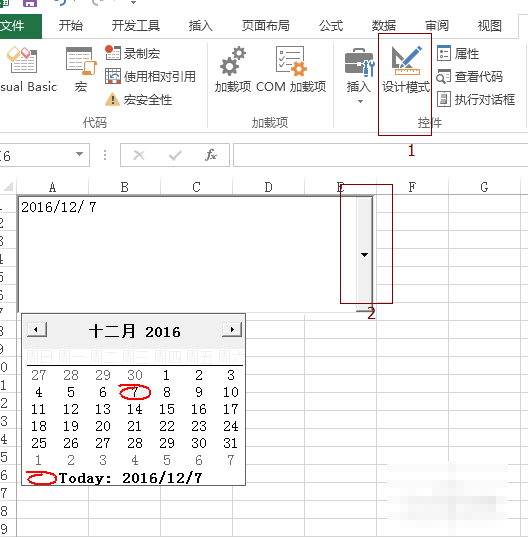The width and height of the screenshot is (528, 537).
Task: Select column D header
Action: (x=268, y=187)
